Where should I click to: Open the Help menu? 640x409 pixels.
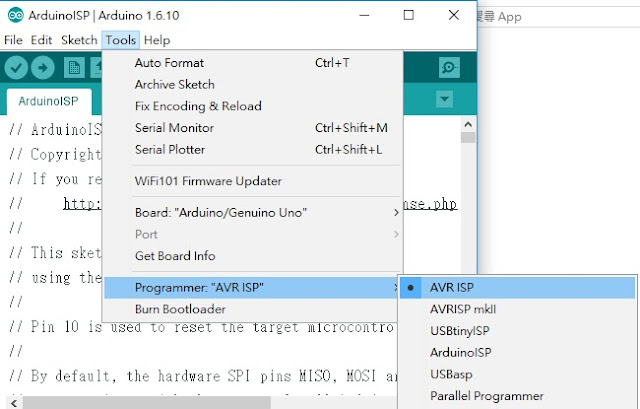point(157,40)
